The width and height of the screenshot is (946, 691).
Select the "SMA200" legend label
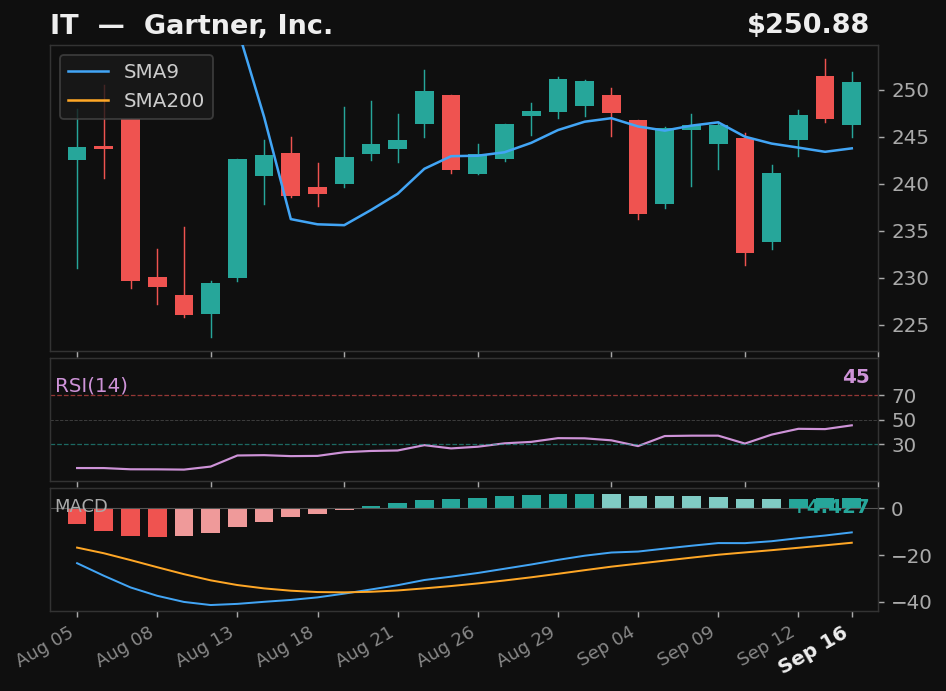tap(164, 100)
